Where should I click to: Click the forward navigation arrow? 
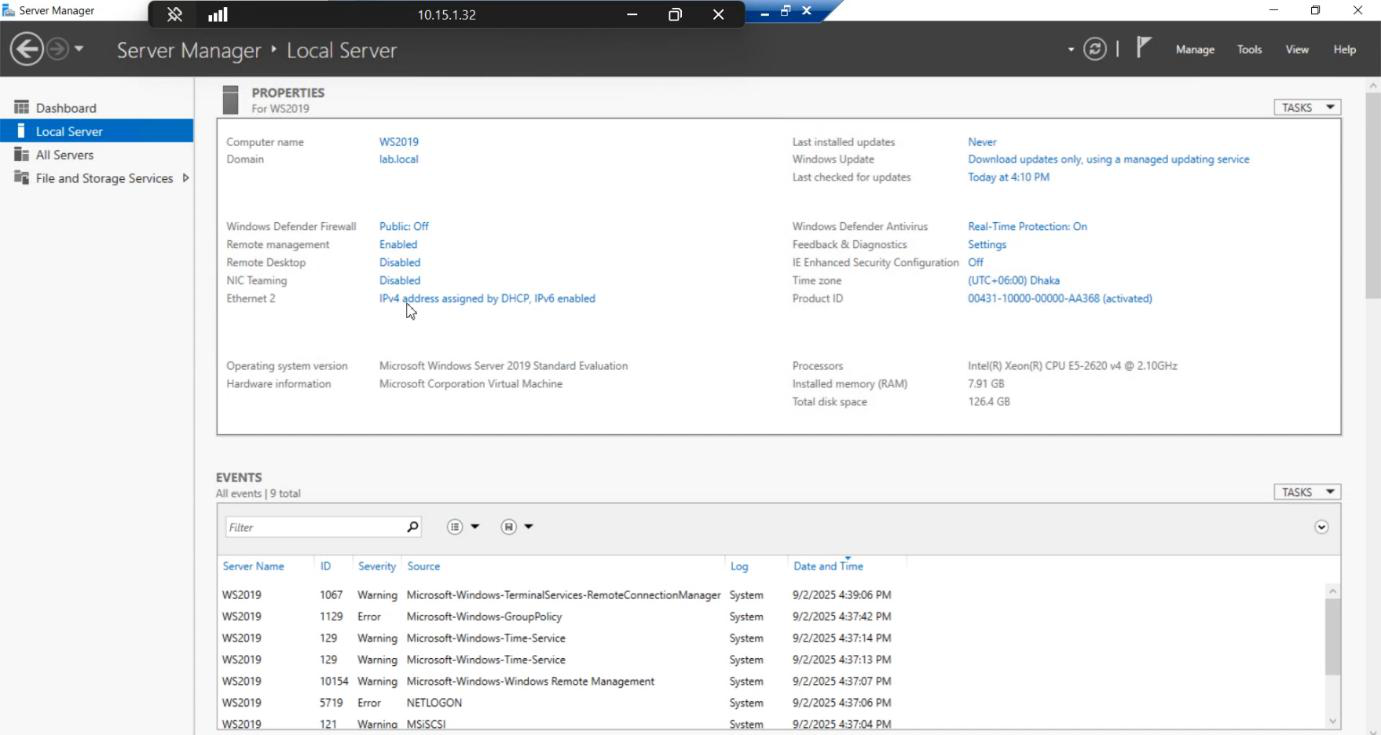tap(57, 49)
